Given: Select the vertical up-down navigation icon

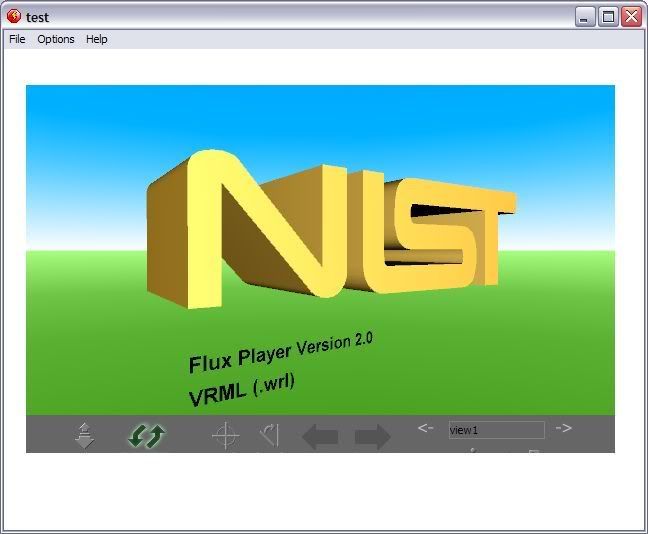Looking at the screenshot, I should click(85, 436).
